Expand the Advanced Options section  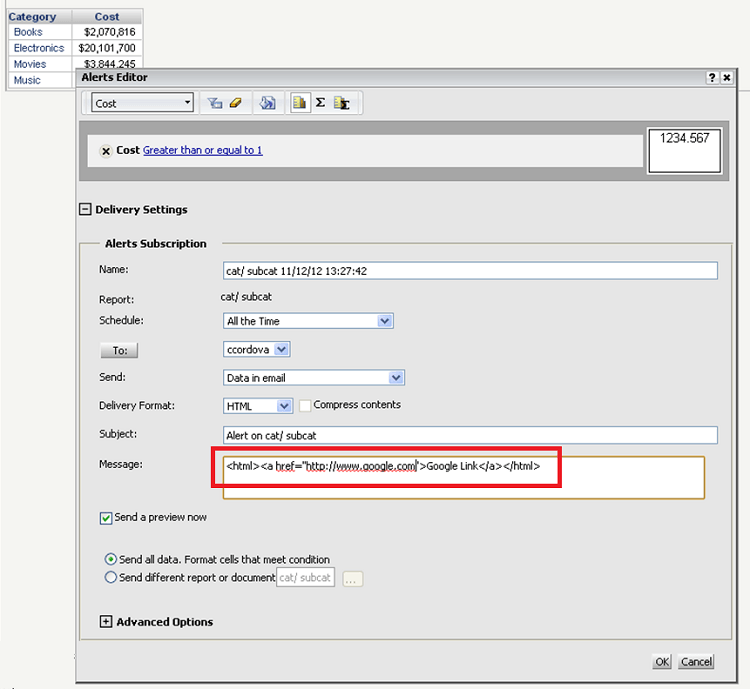click(106, 622)
